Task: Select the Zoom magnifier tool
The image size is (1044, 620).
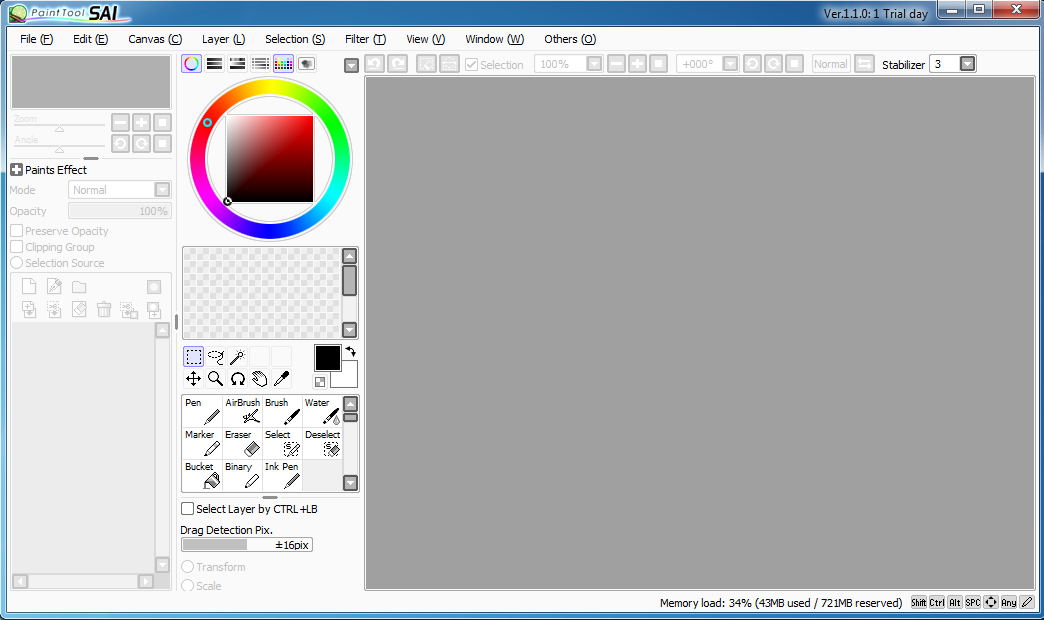Action: (215, 379)
